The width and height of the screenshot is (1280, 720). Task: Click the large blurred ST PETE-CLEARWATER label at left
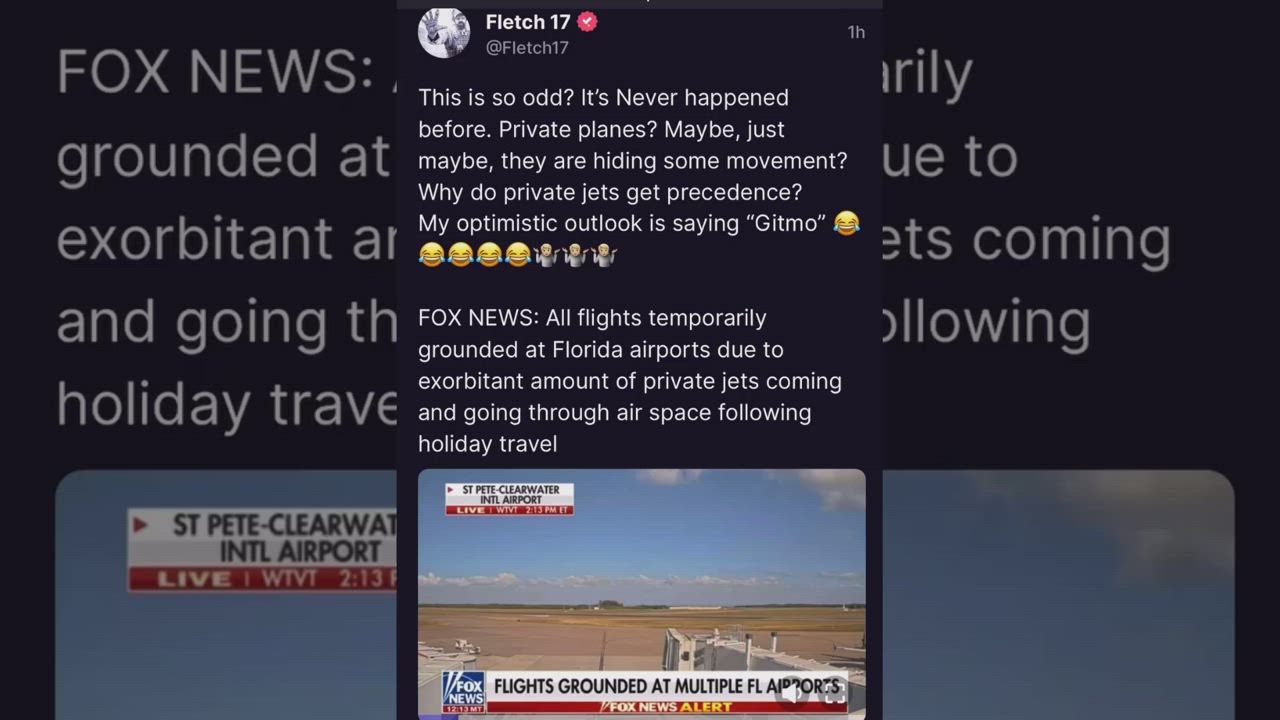pos(262,549)
